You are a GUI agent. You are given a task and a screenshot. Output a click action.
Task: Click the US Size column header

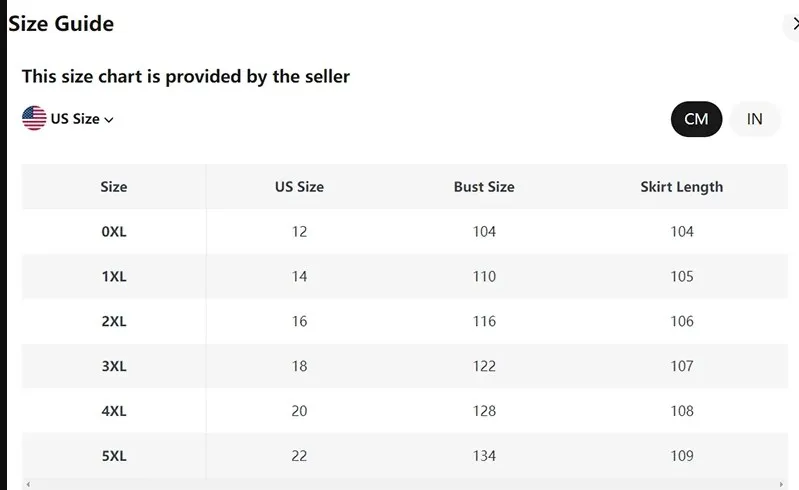(299, 186)
